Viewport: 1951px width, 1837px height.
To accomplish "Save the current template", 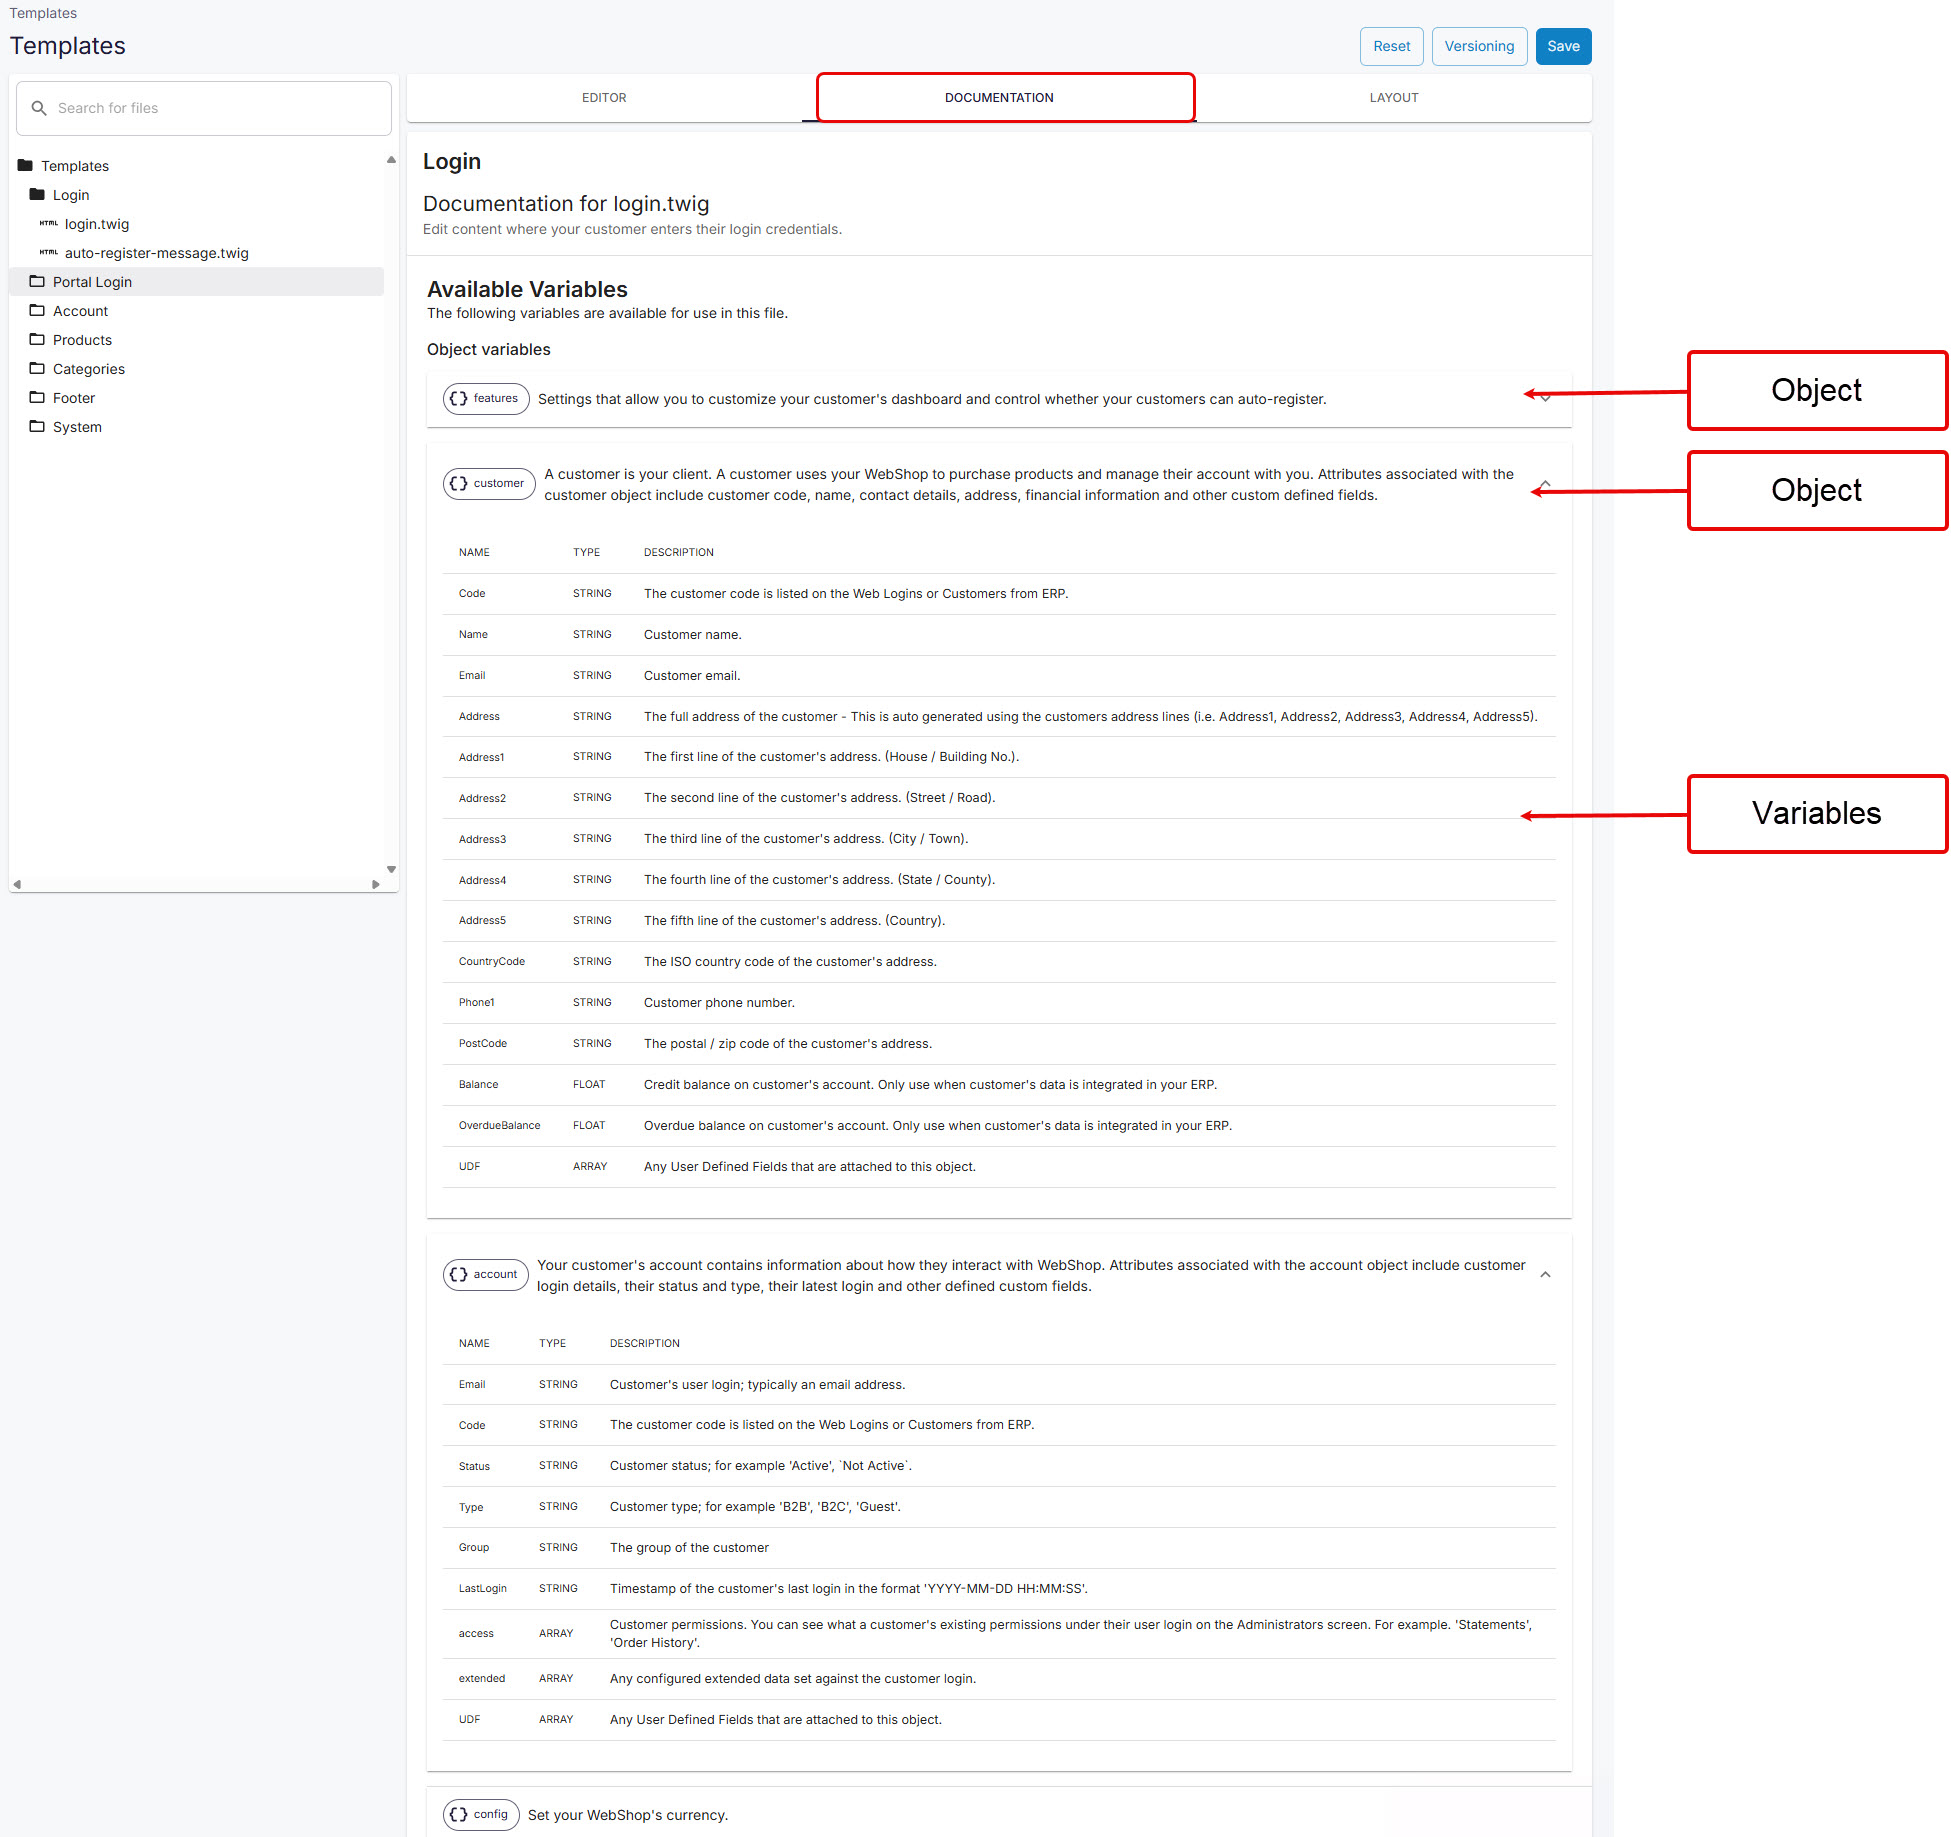I will pos(1562,46).
